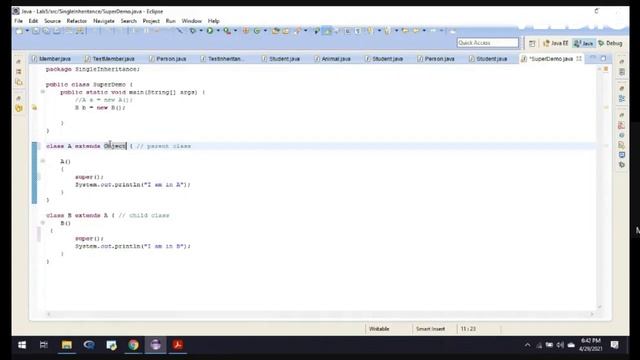640x360 pixels.
Task: Expand the New file dropdown arrow
Action: [27, 31]
